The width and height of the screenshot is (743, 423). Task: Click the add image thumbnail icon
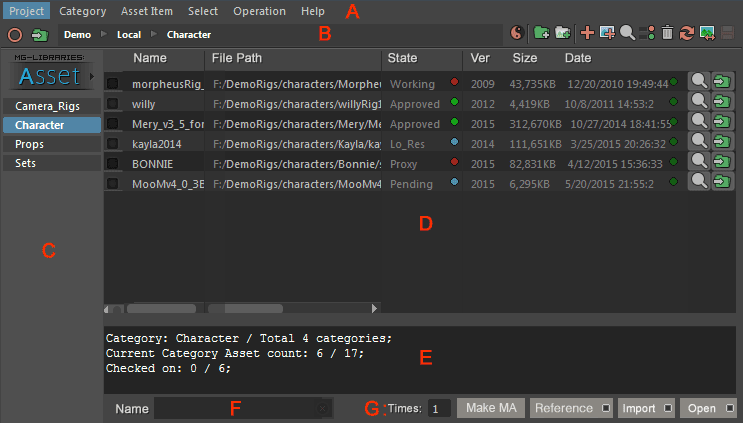coord(607,33)
